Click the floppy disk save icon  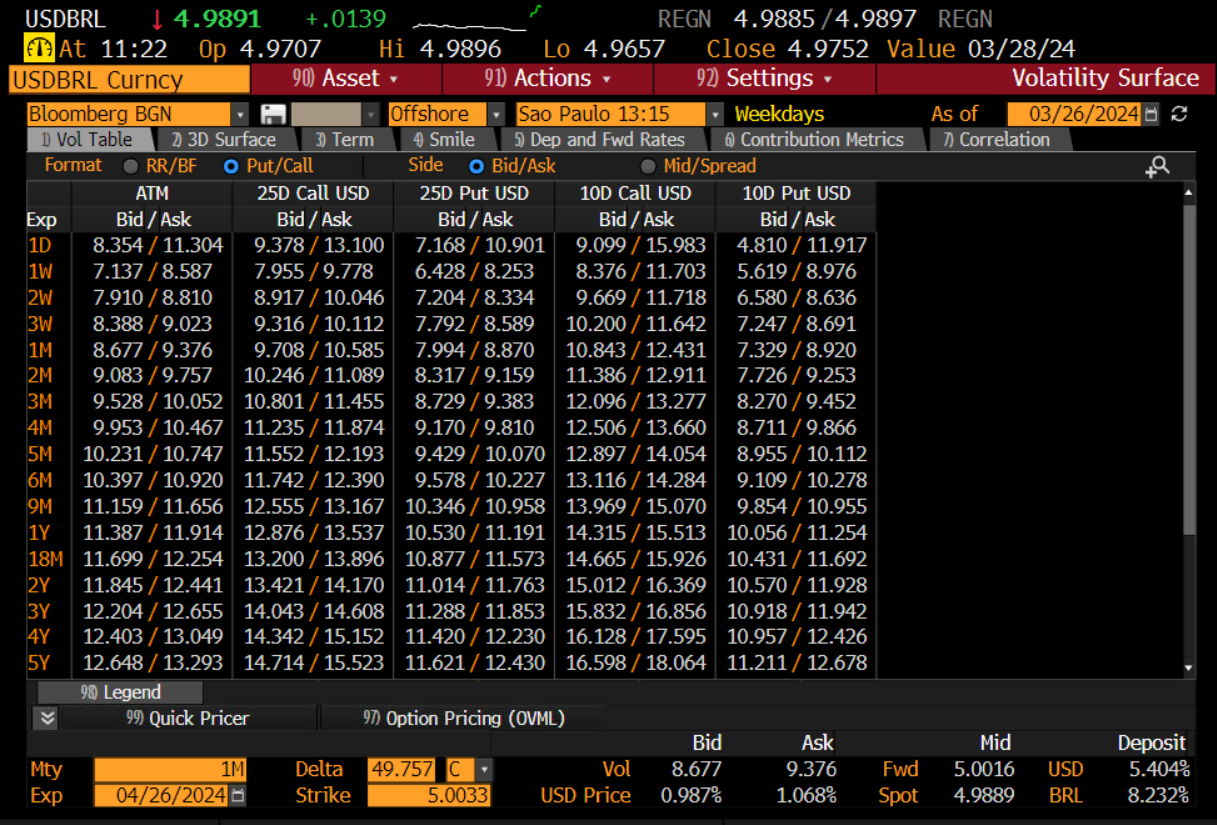tap(273, 115)
